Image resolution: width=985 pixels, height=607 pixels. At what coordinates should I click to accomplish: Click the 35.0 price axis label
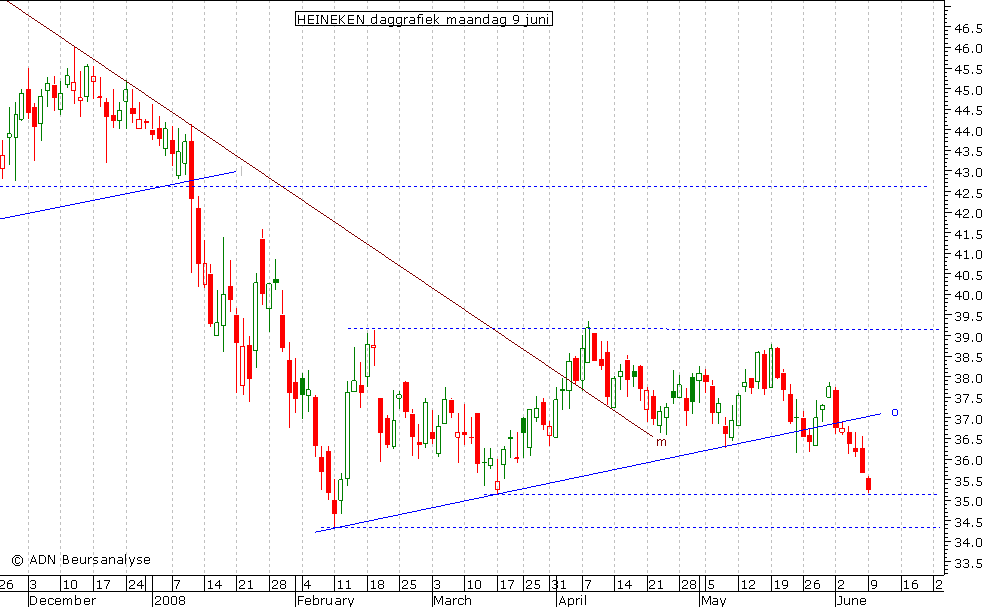pos(968,502)
